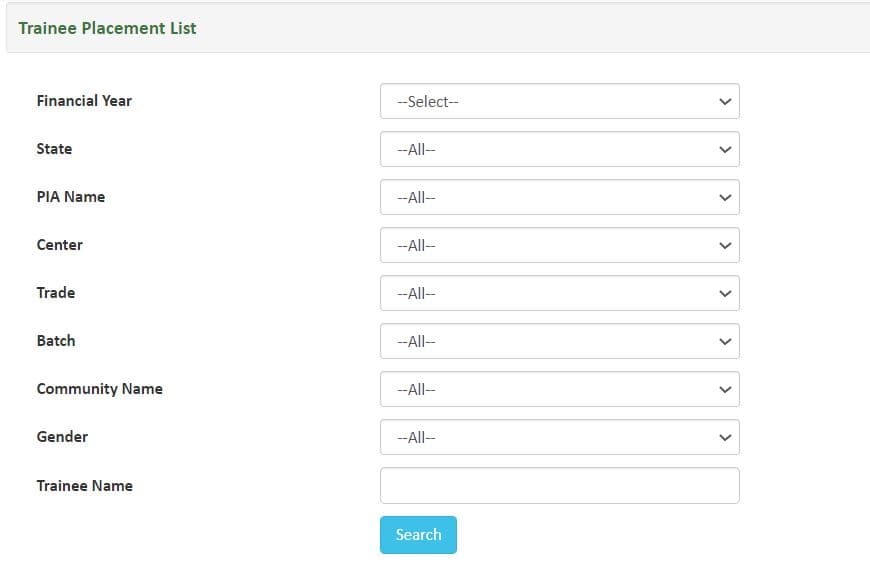Expand the Center selection dropdown

pyautogui.click(x=559, y=245)
